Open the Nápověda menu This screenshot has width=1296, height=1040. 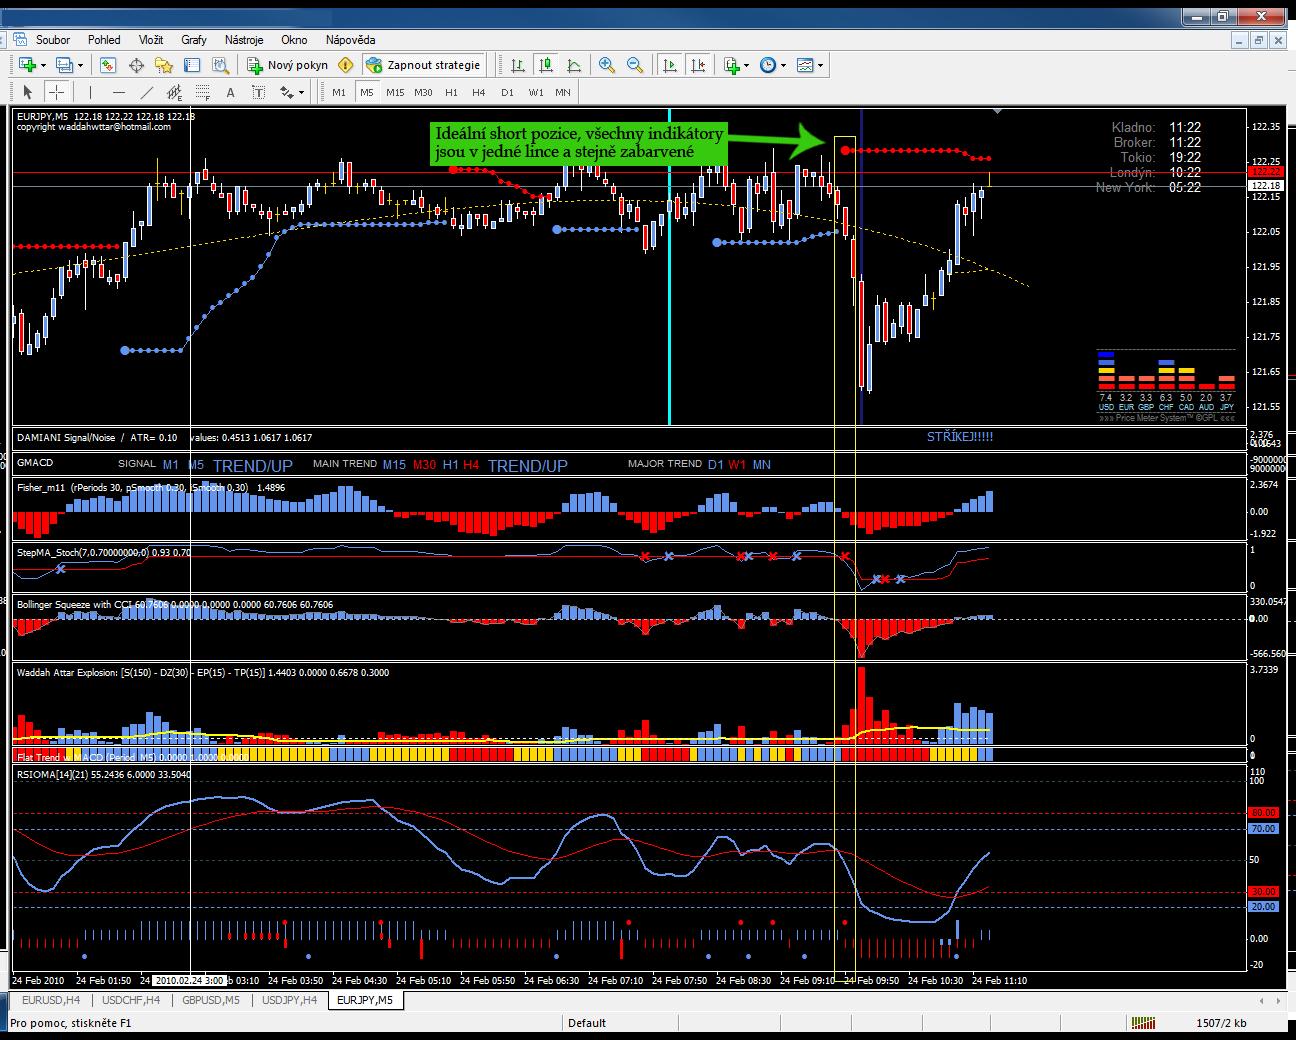pyautogui.click(x=350, y=40)
